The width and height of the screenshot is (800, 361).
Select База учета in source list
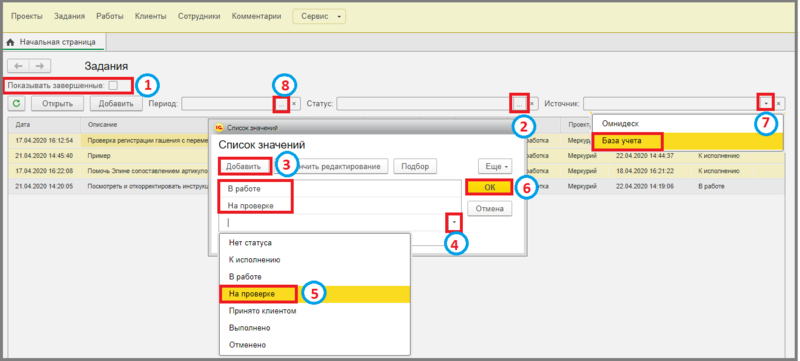click(688, 140)
